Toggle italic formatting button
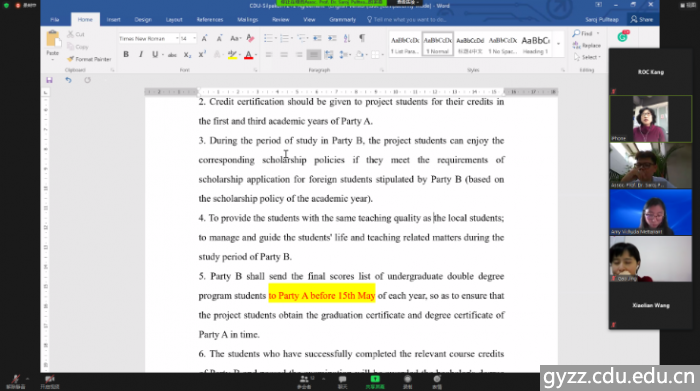This screenshot has width=700, height=391. (141, 54)
